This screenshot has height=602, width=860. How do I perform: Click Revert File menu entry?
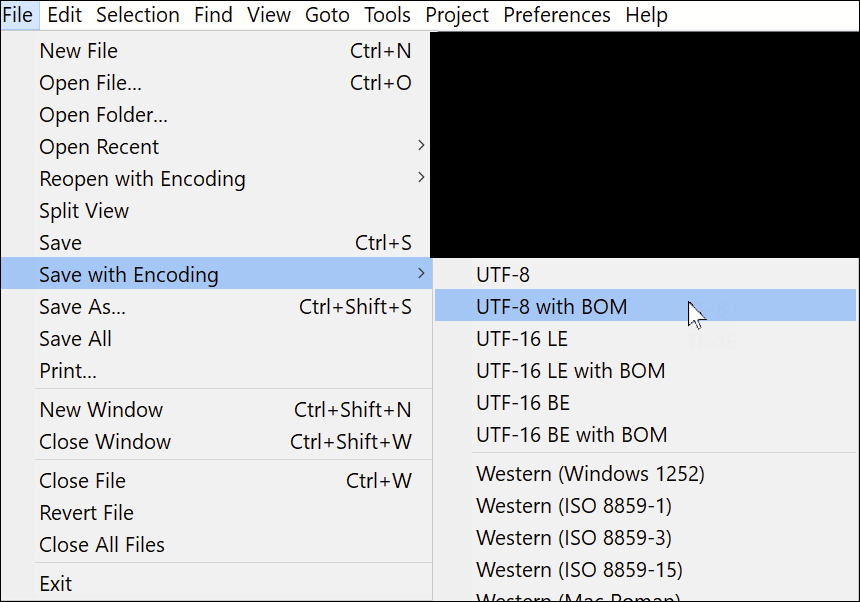[86, 513]
